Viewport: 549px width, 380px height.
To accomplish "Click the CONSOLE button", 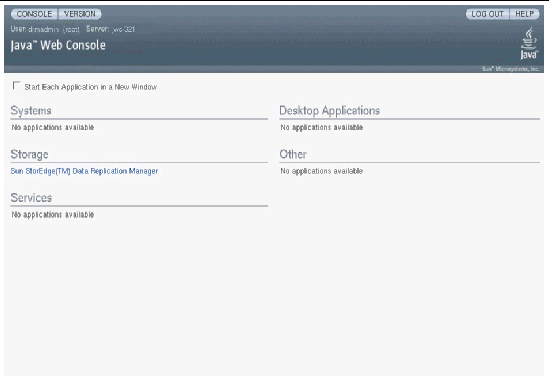I will [34, 14].
